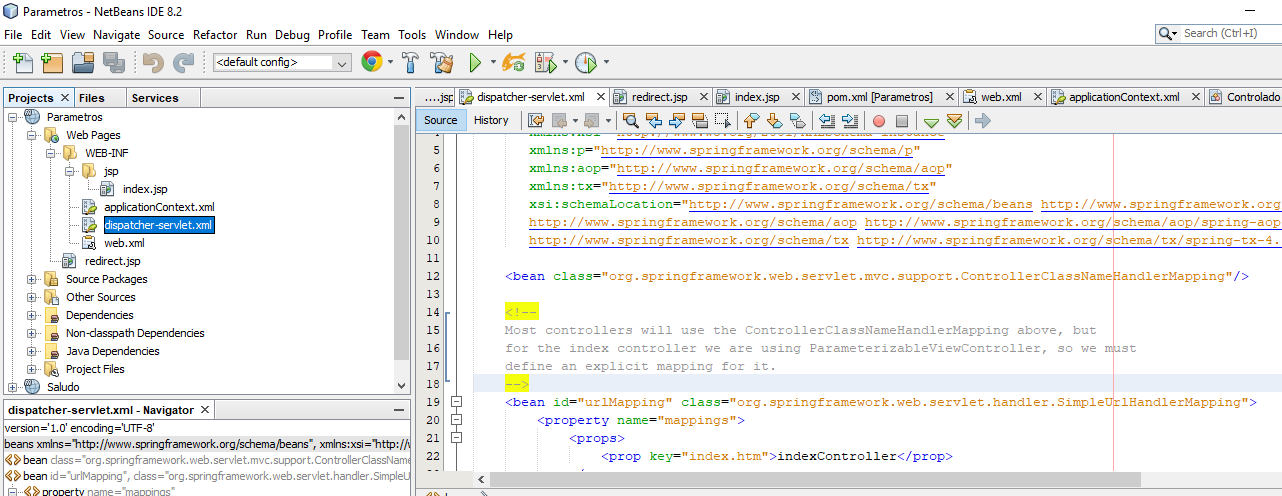Click the Validate XML double arrow icon
Screen dimensions: 1282x496
pos(954,121)
